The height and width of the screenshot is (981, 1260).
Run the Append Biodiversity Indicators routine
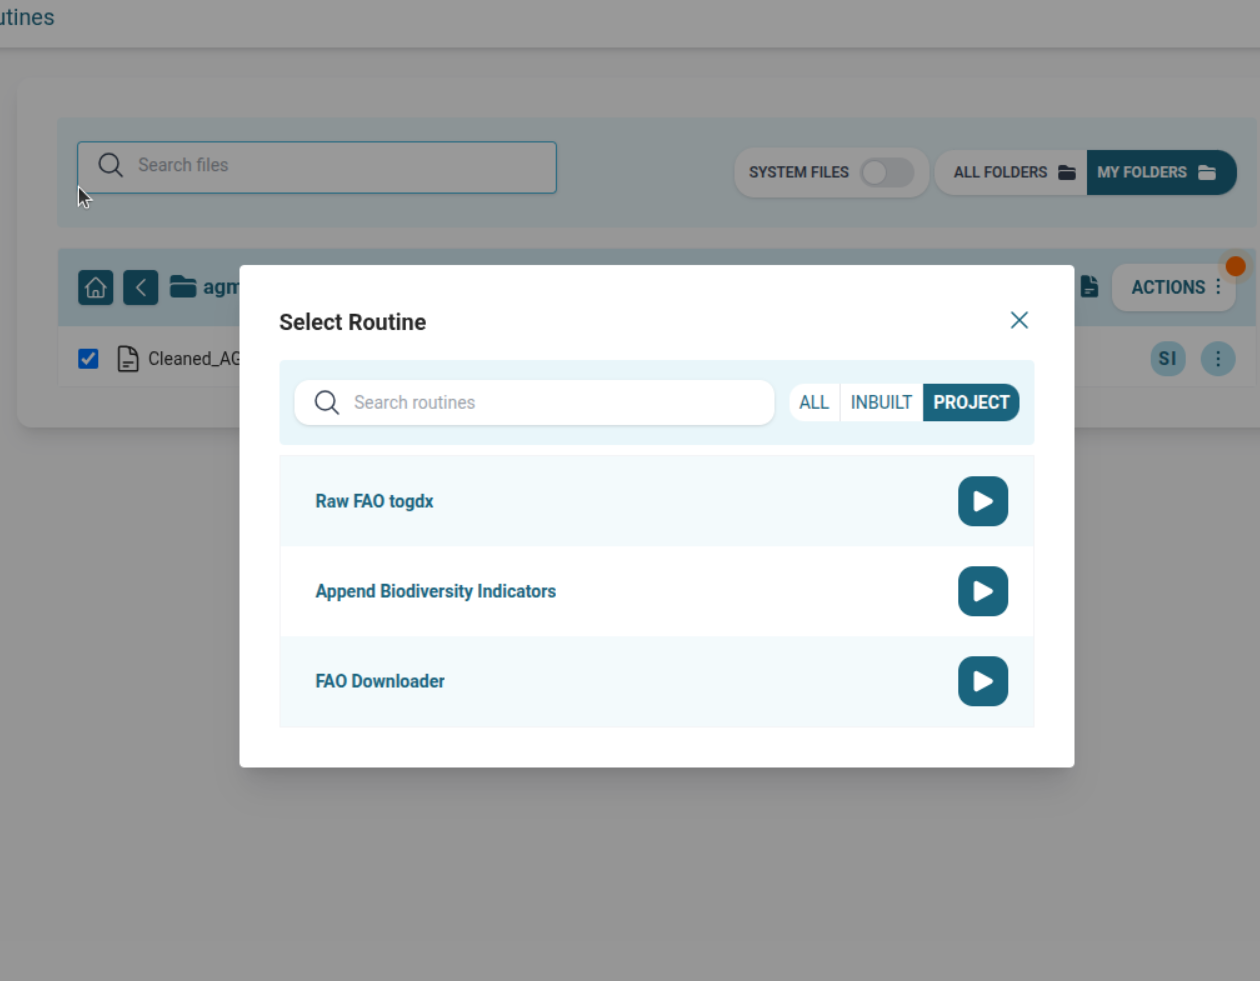pos(982,591)
